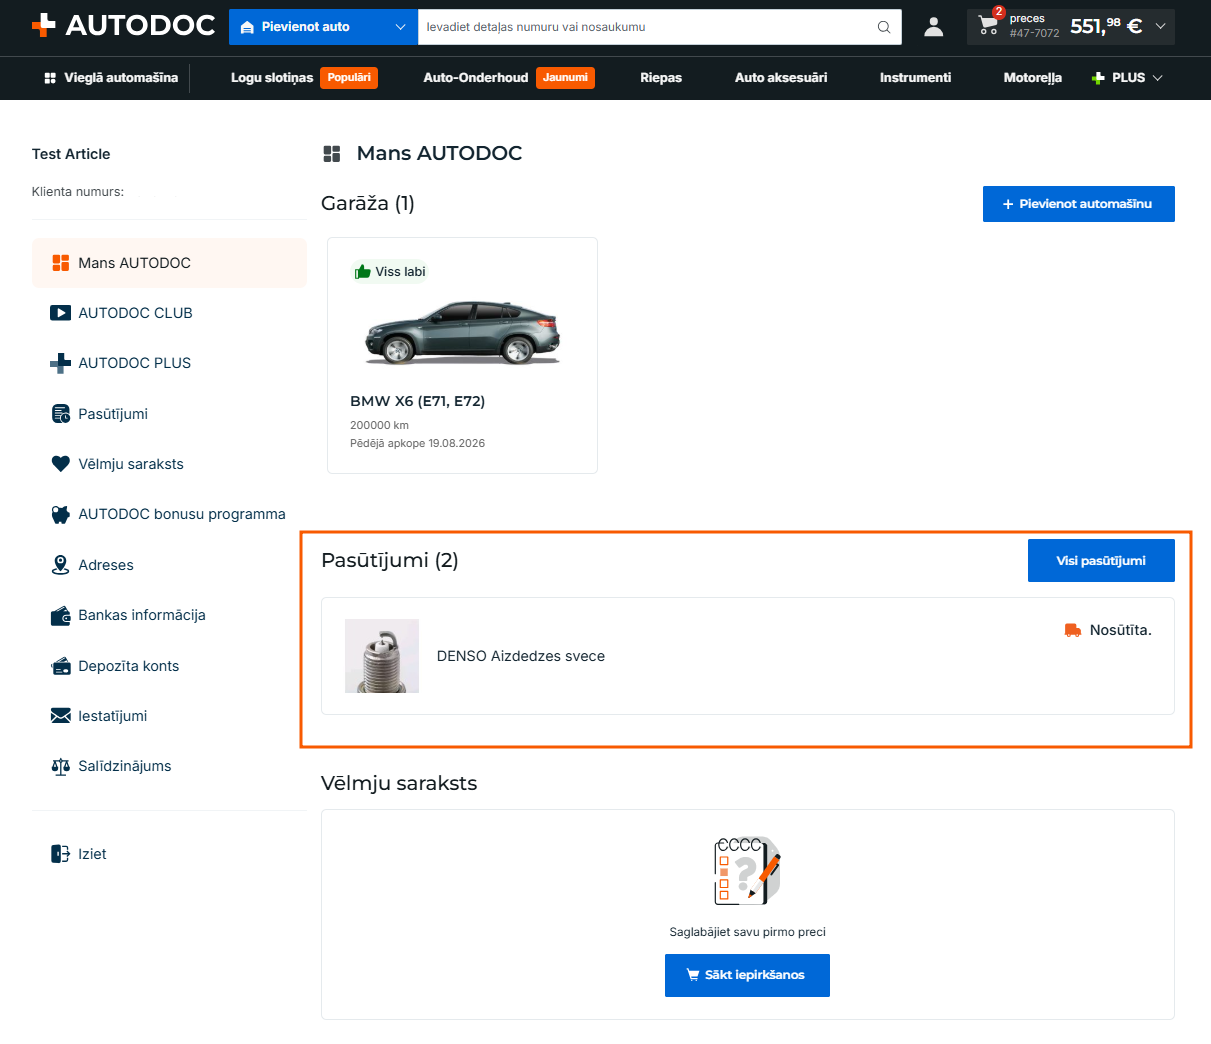Screen dimensions: 1211x1044
Task: Click the Garāža (1) heading
Action: [368, 203]
